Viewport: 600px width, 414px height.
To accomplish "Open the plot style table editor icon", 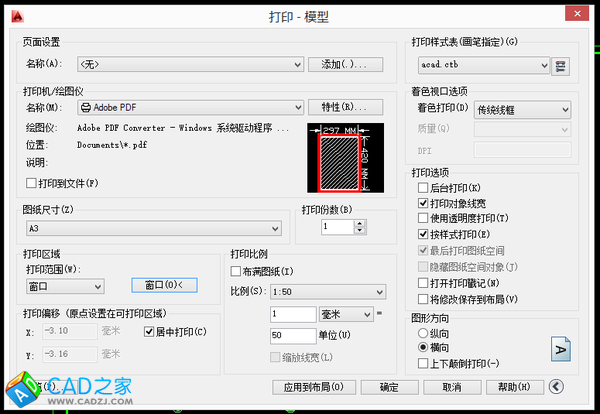I will point(561,65).
